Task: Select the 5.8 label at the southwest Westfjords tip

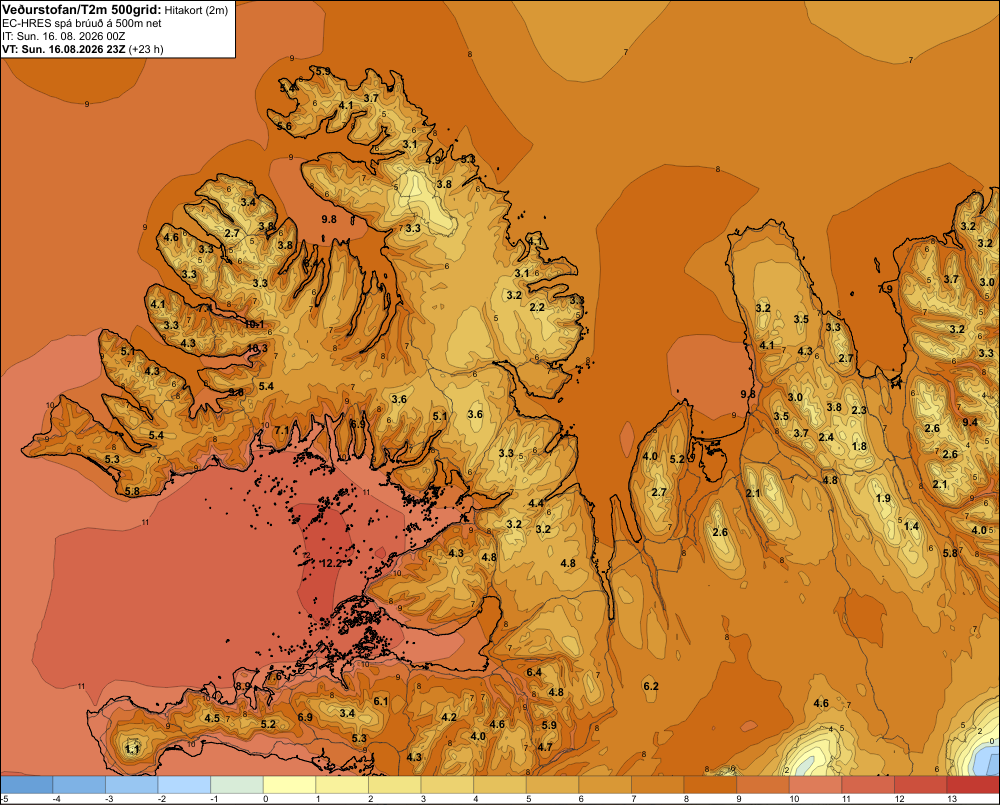Action: point(132,491)
